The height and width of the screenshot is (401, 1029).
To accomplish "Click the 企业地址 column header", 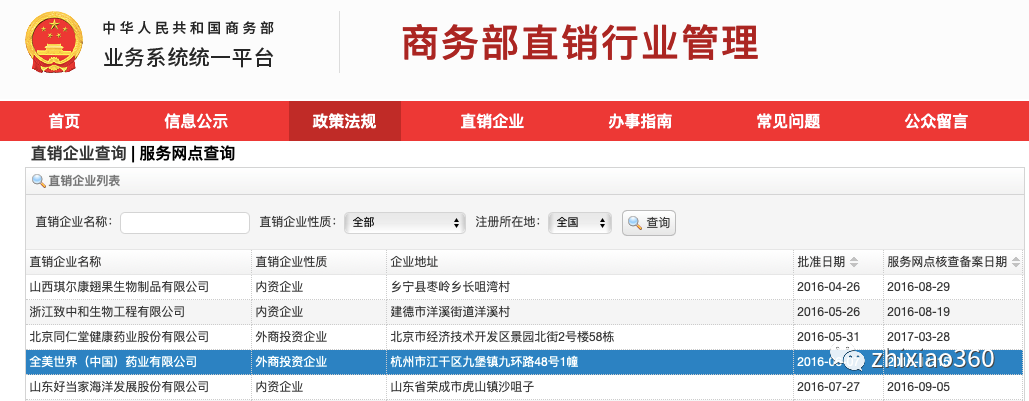I will point(590,262).
